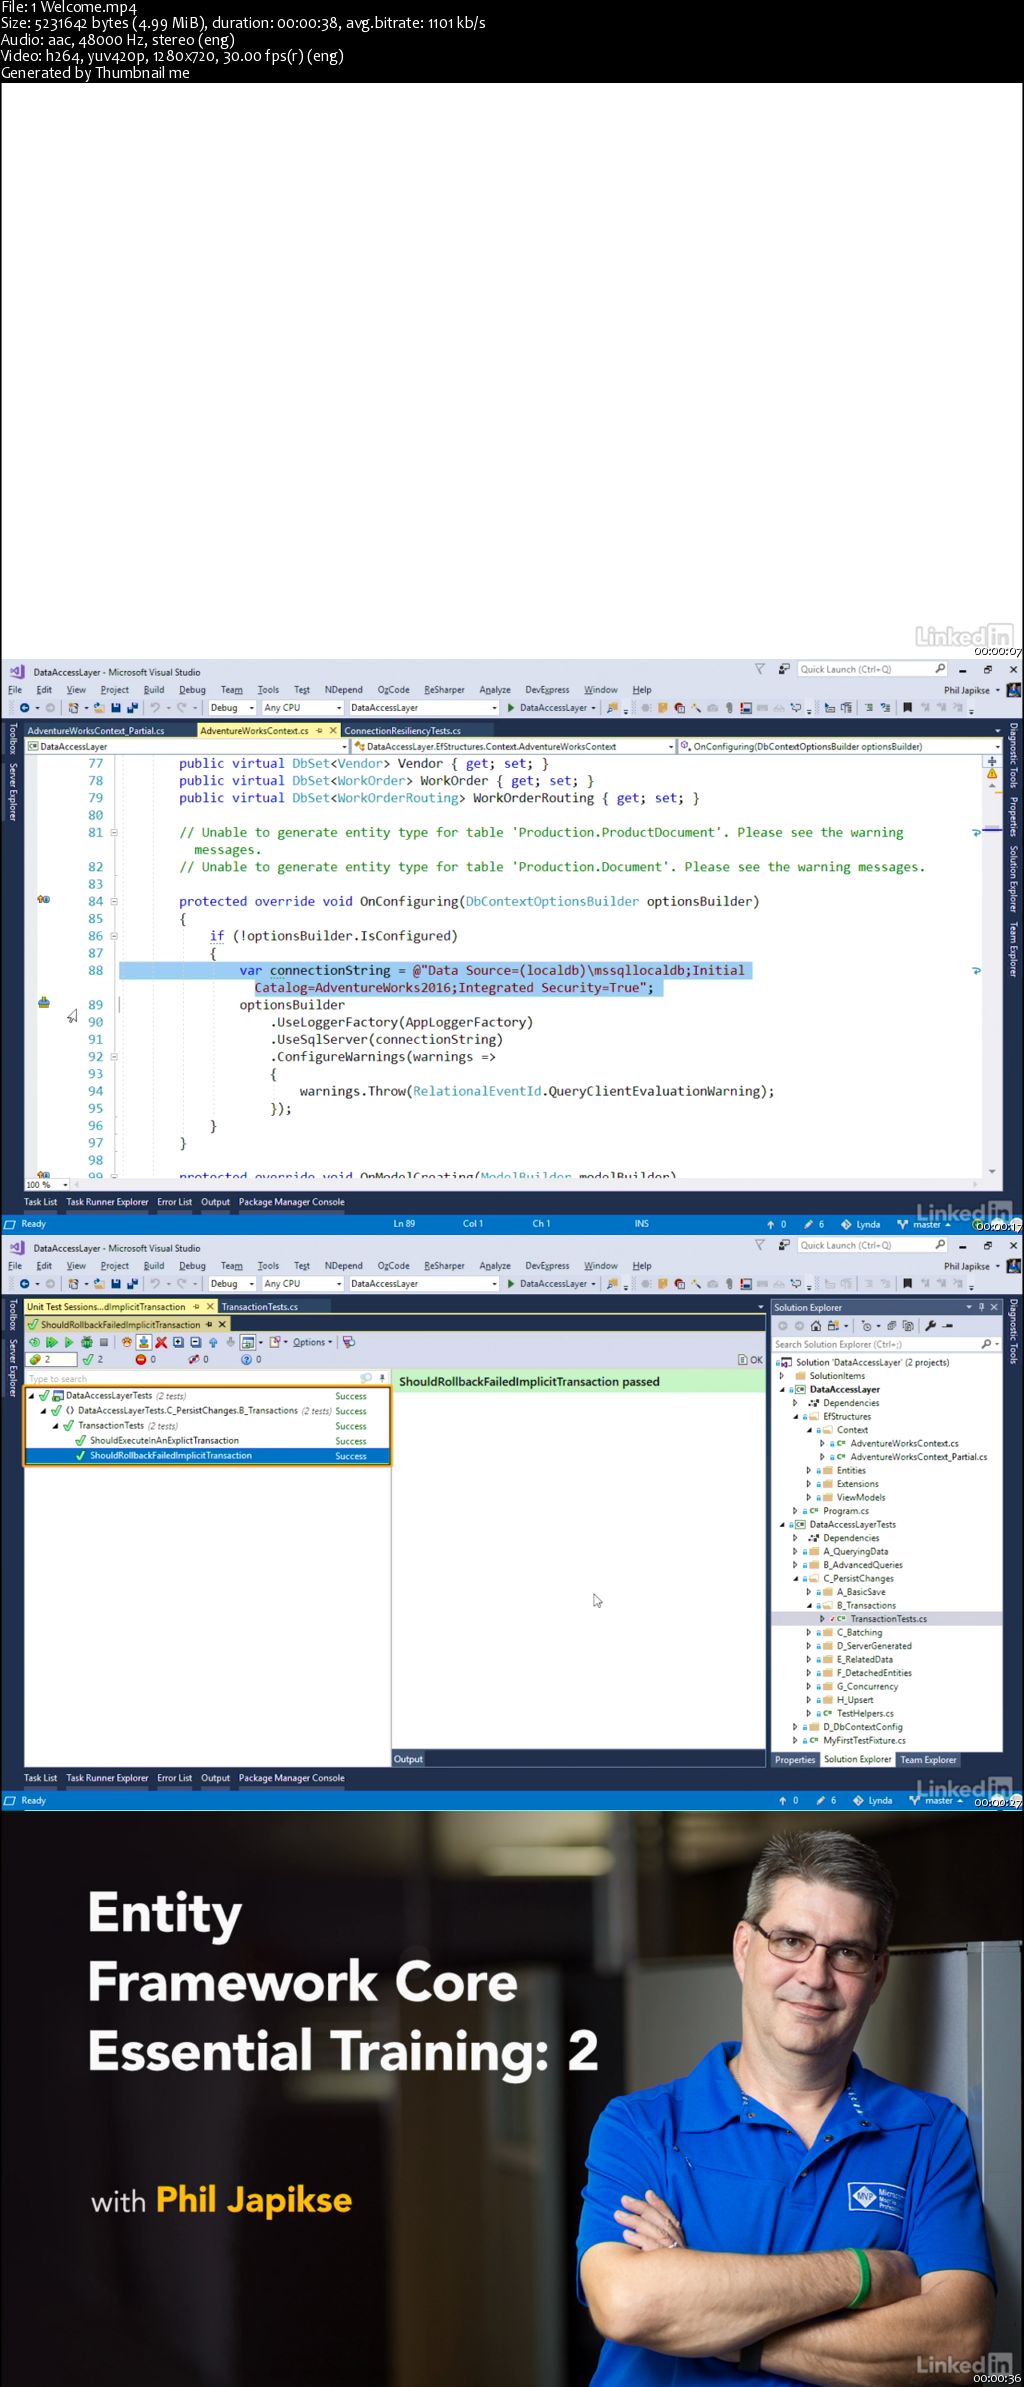The width and height of the screenshot is (1024, 2387).
Task: Click the pencil pending changes indicator in test window status bar
Action: pos(821,1800)
